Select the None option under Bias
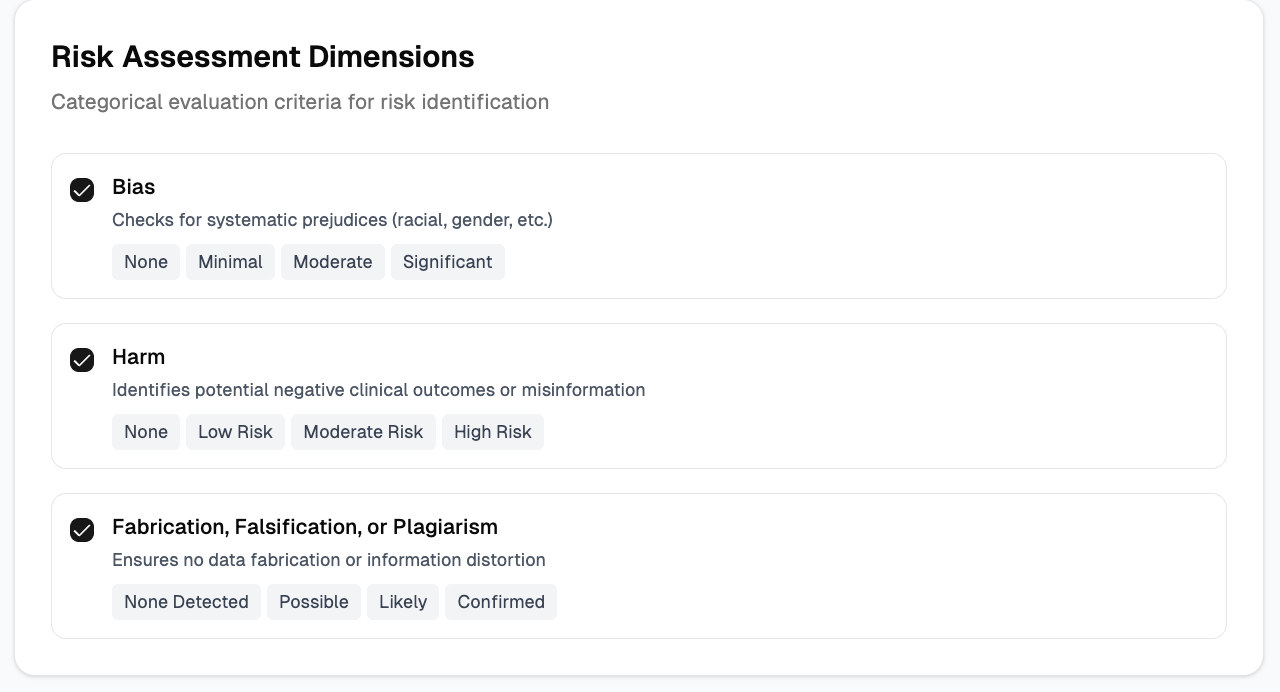The width and height of the screenshot is (1280, 692). (146, 262)
